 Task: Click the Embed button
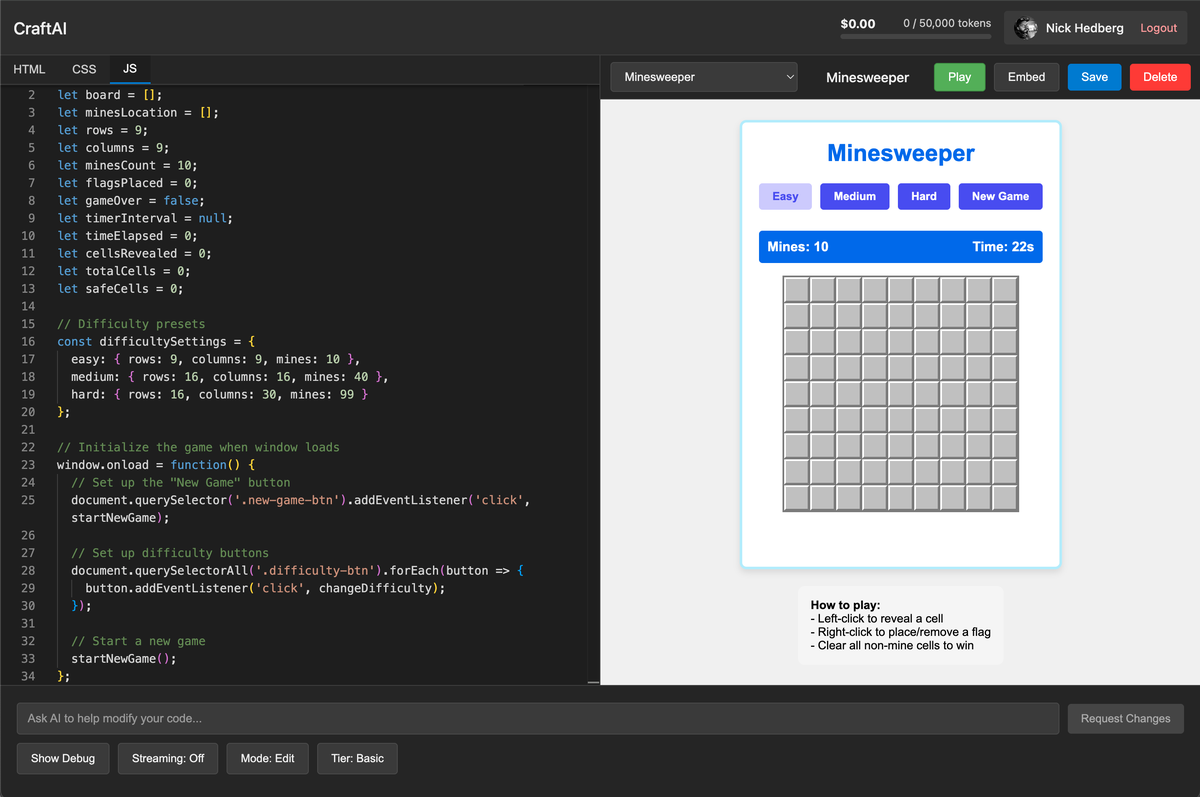tap(1026, 77)
